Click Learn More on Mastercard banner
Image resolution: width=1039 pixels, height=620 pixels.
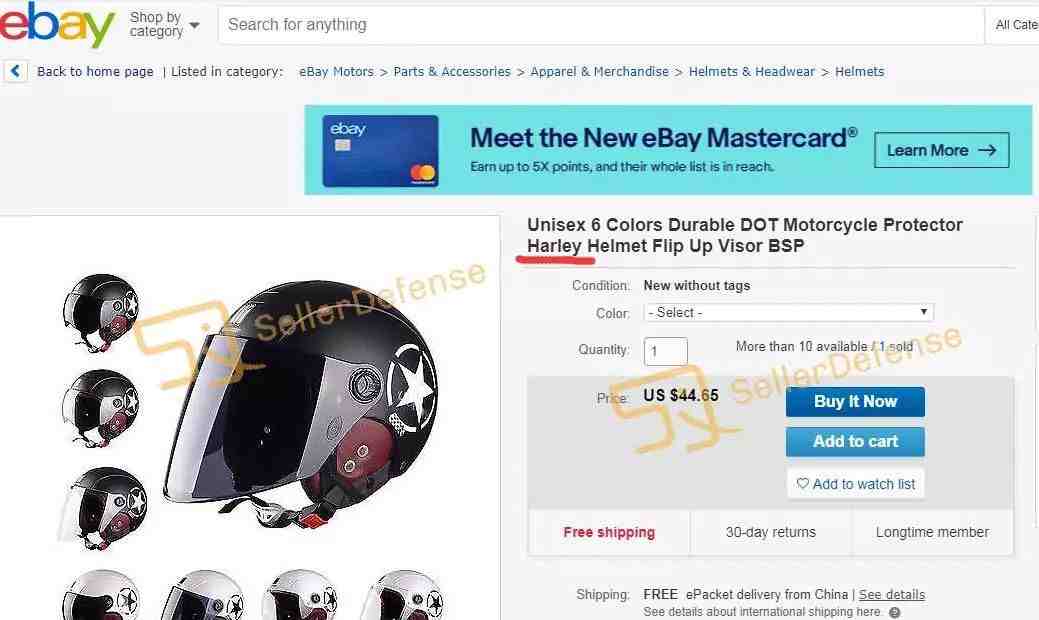pos(942,150)
